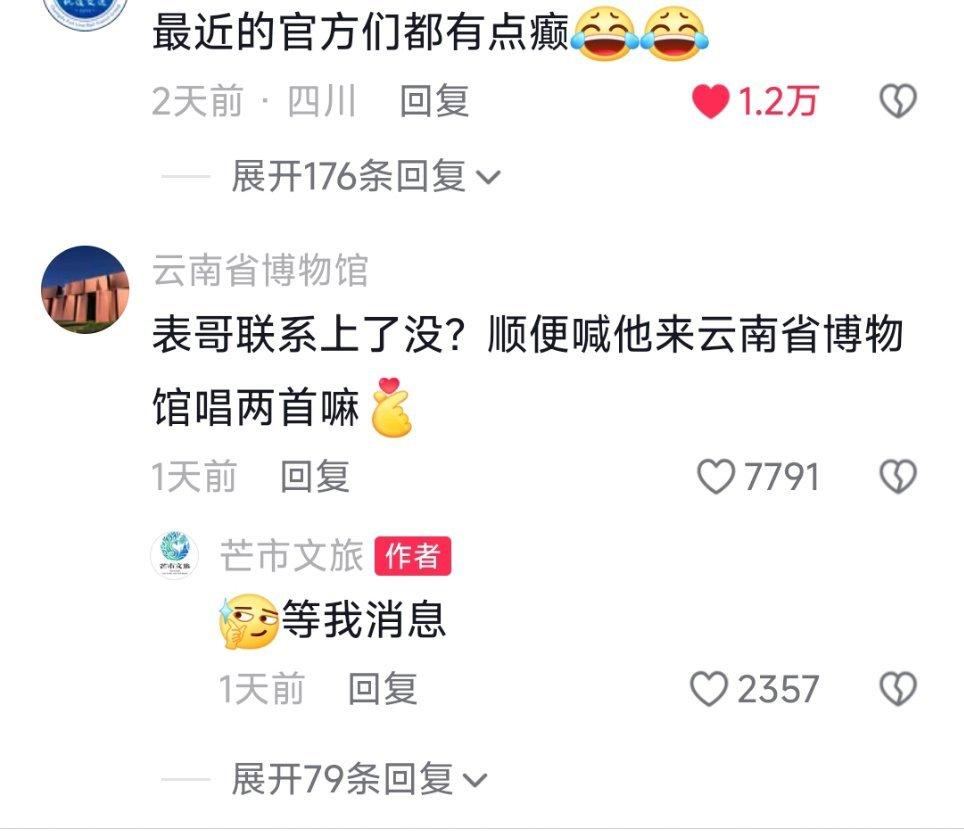The image size is (964, 831).
Task: Expand 展开79条回复 replies
Action: 359,779
